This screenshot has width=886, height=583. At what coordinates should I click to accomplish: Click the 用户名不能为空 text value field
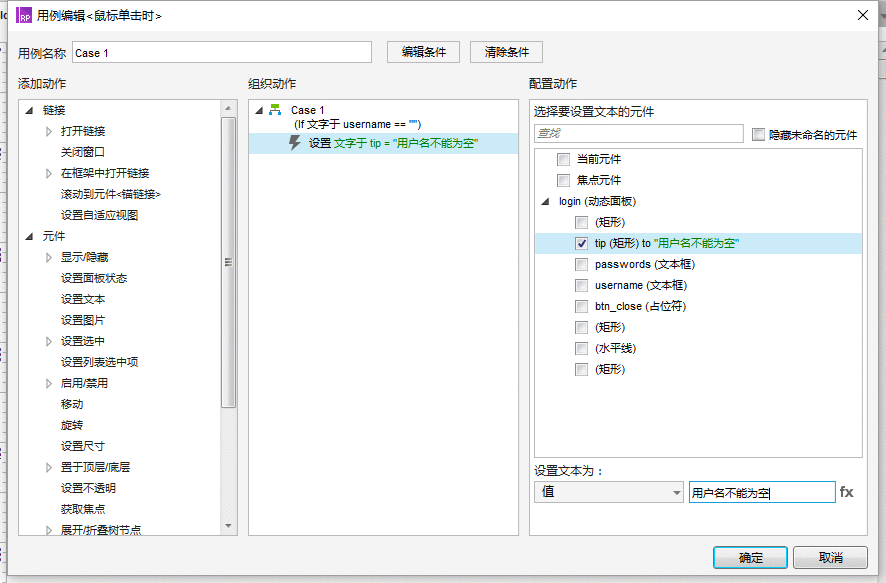click(x=762, y=492)
